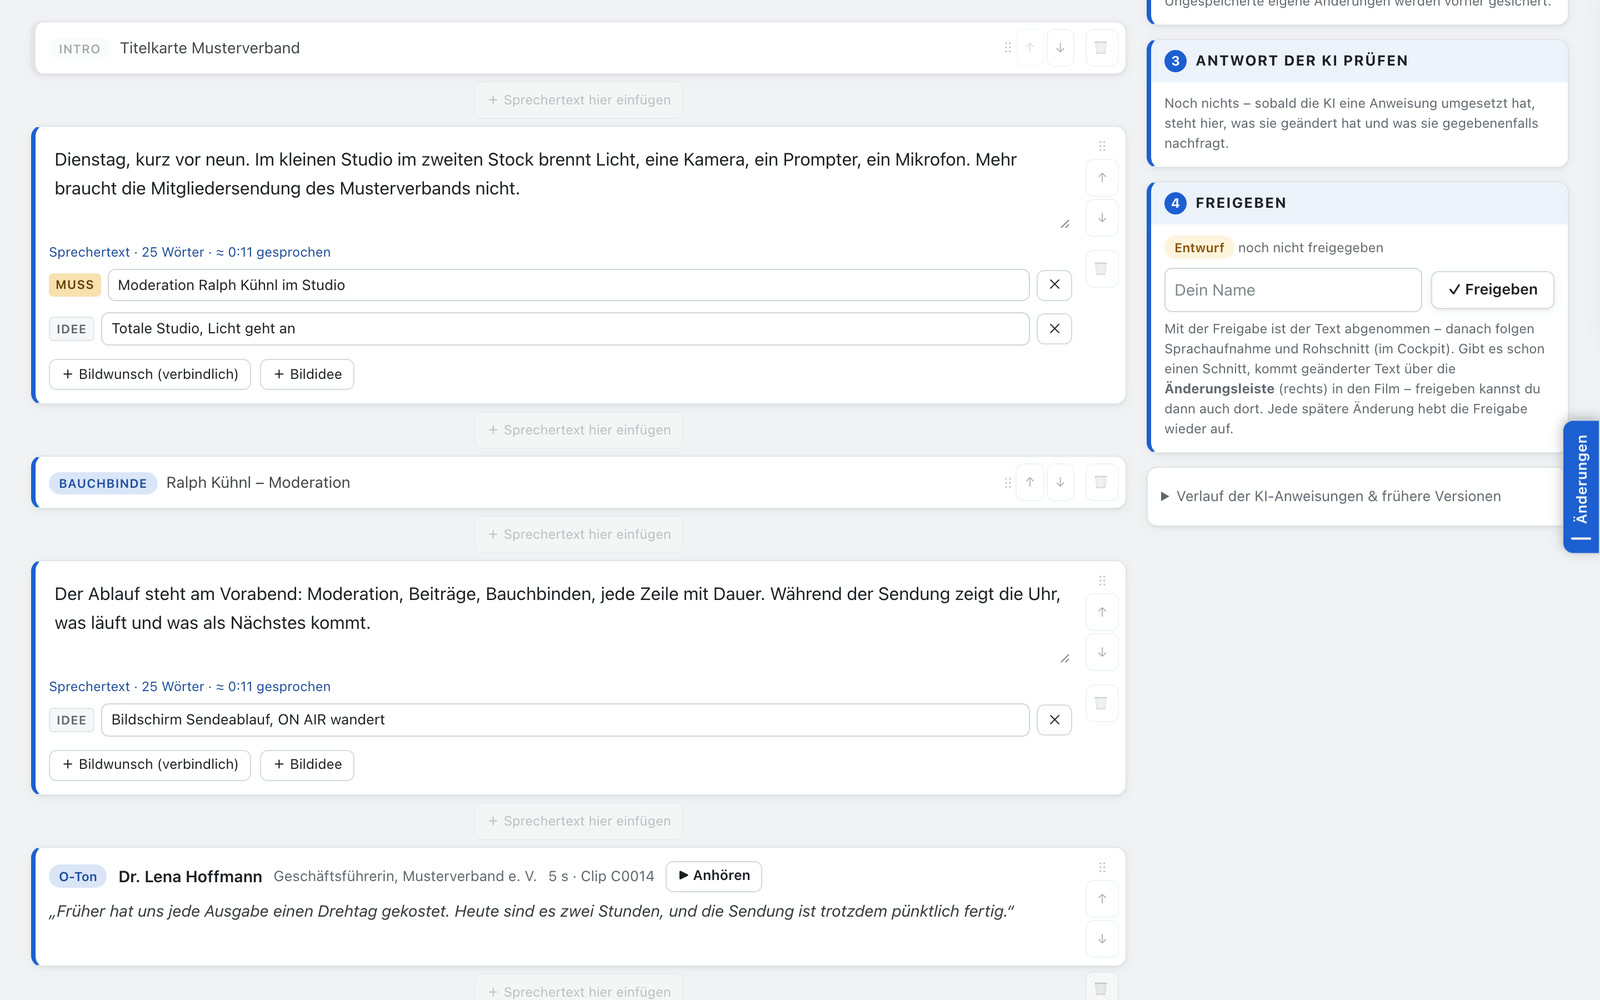Click the 'Entwurf' status badge

pyautogui.click(x=1199, y=248)
